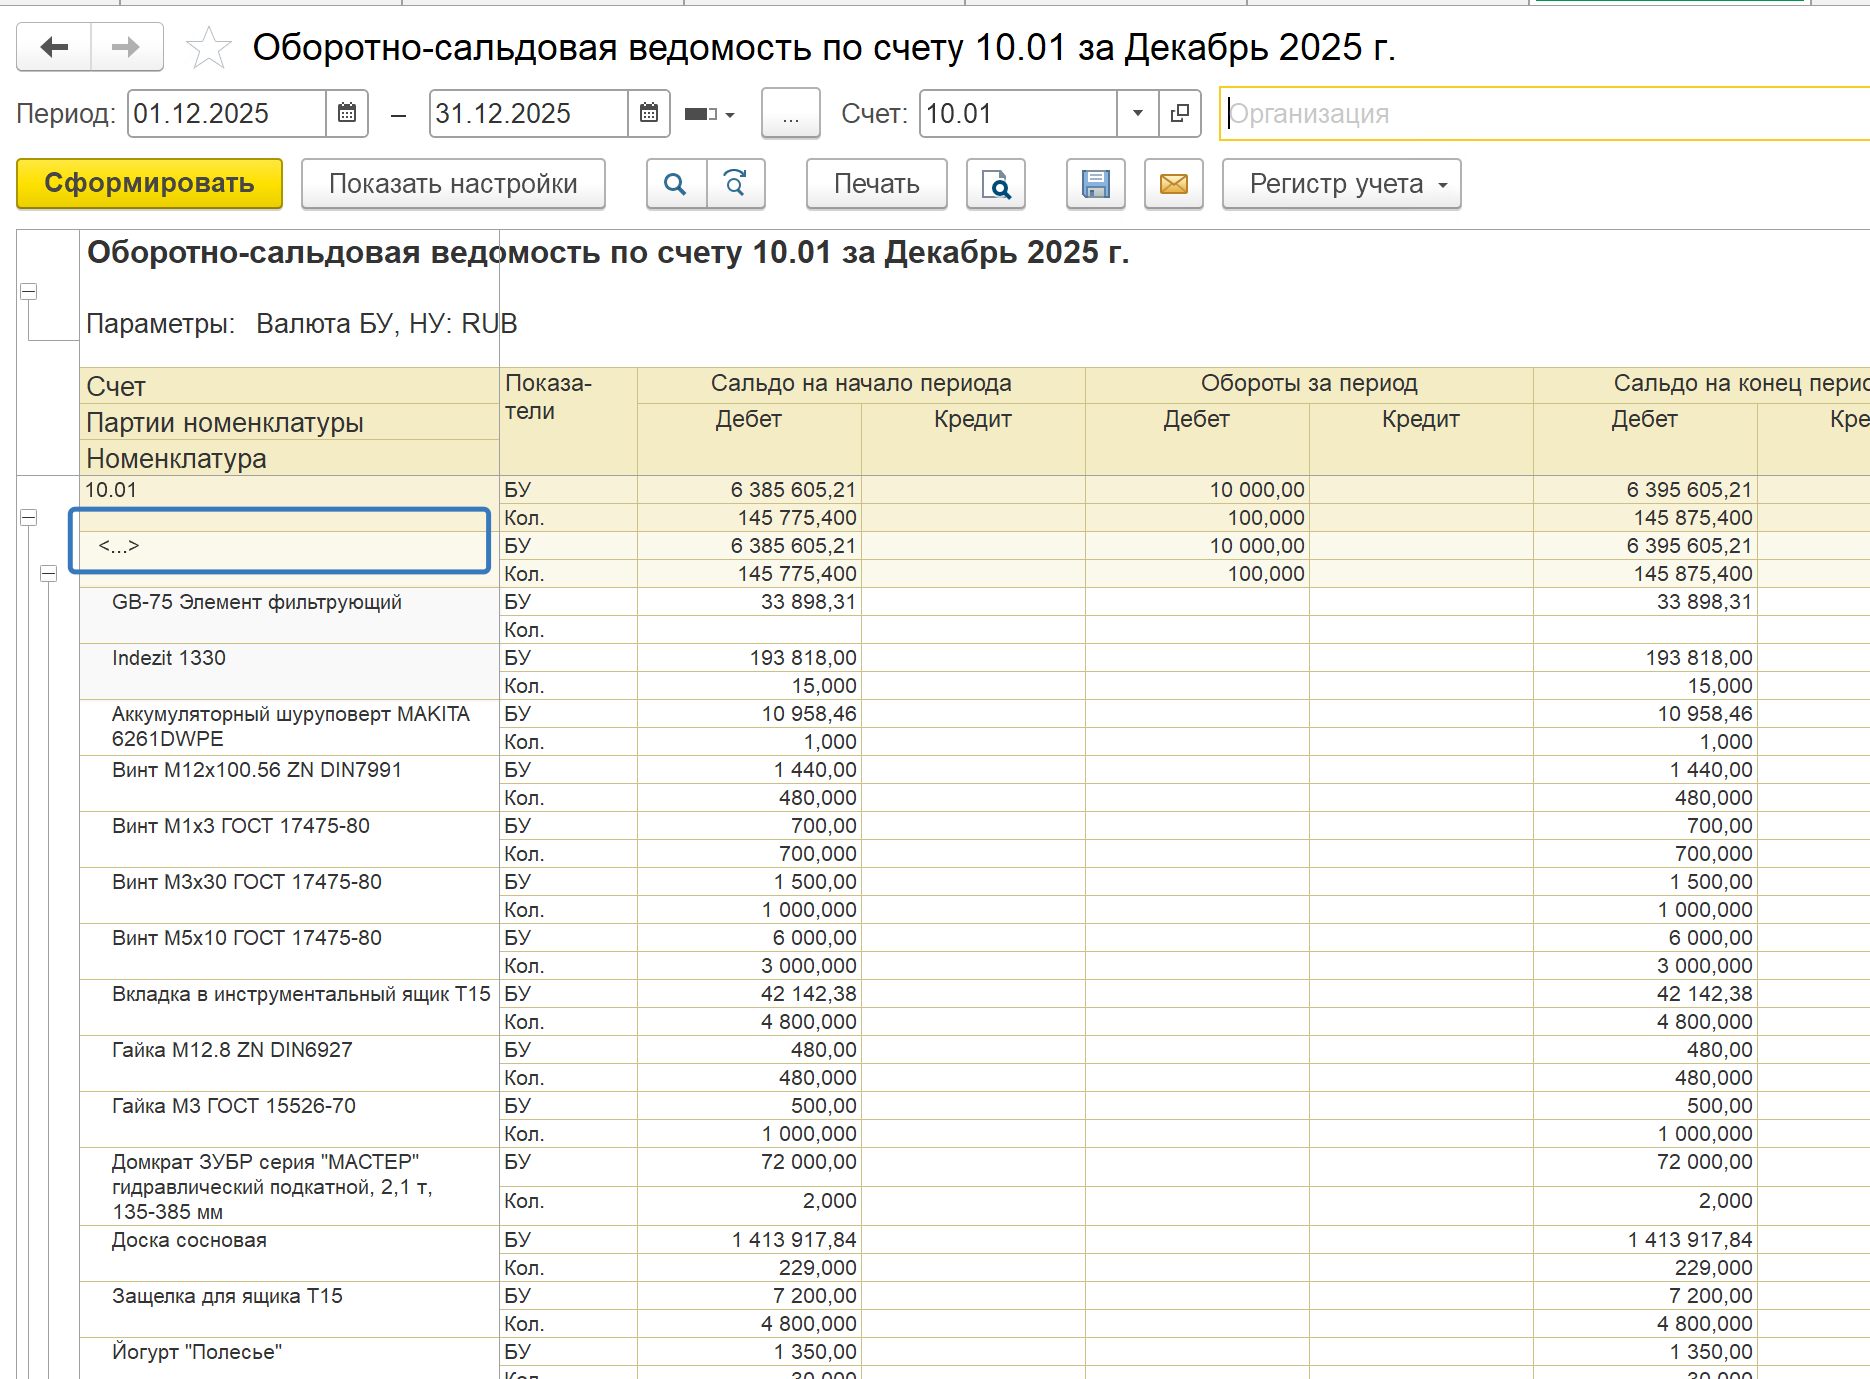Click the start date field 01.12.2025
1870x1379 pixels.
pyautogui.click(x=227, y=113)
